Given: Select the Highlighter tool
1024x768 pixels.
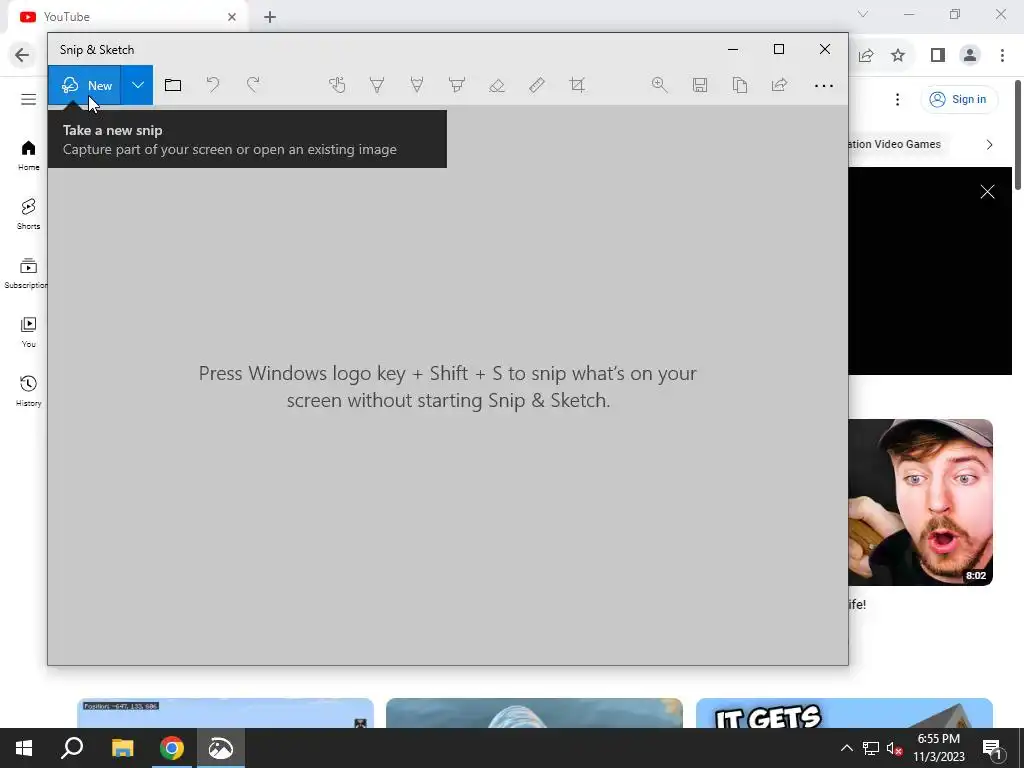Looking at the screenshot, I should [x=456, y=85].
